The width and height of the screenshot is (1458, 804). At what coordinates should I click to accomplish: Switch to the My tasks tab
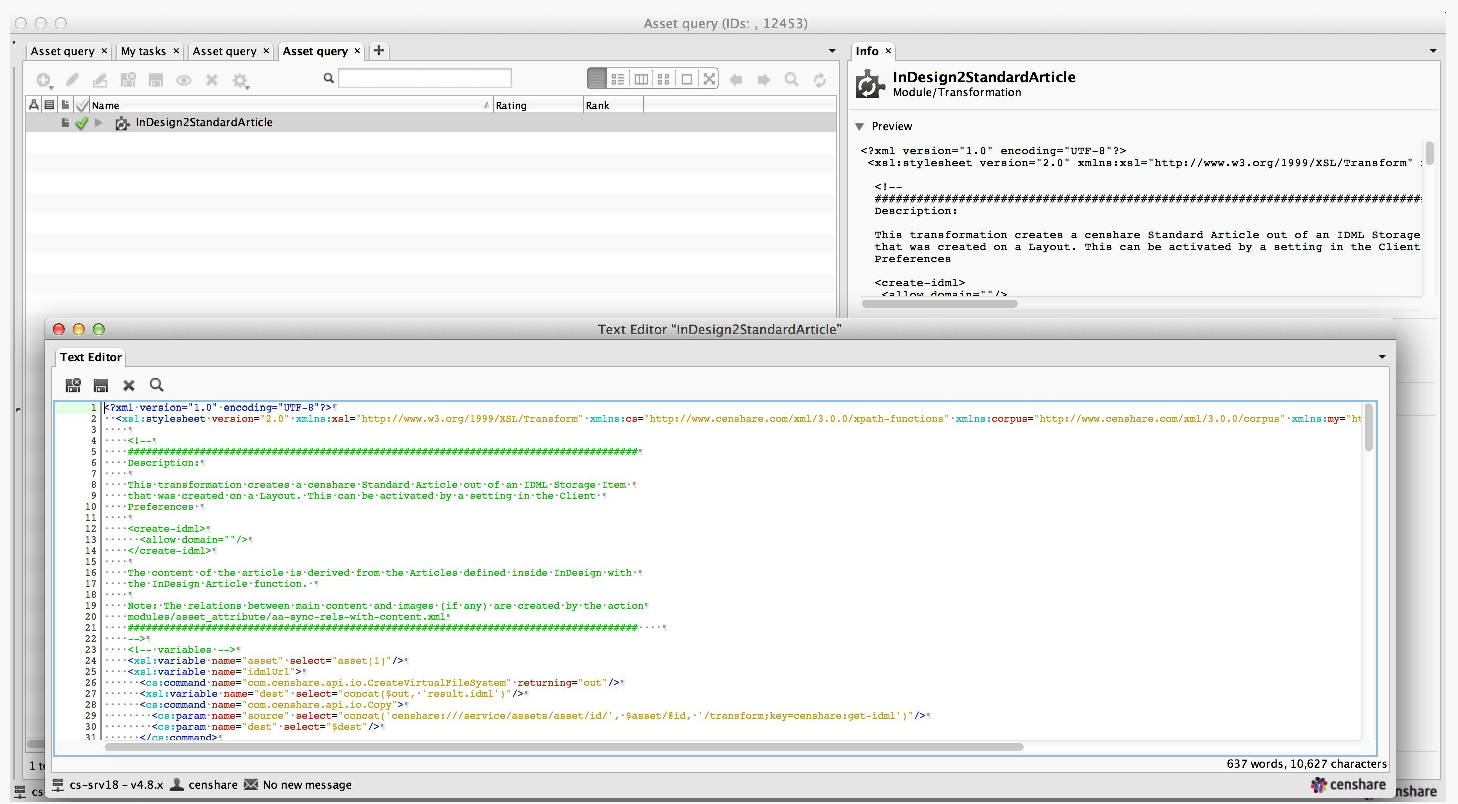click(144, 51)
